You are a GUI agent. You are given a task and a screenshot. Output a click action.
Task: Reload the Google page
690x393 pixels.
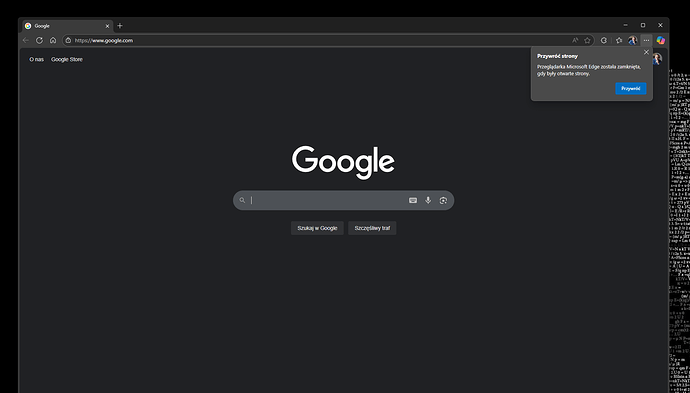click(x=39, y=40)
